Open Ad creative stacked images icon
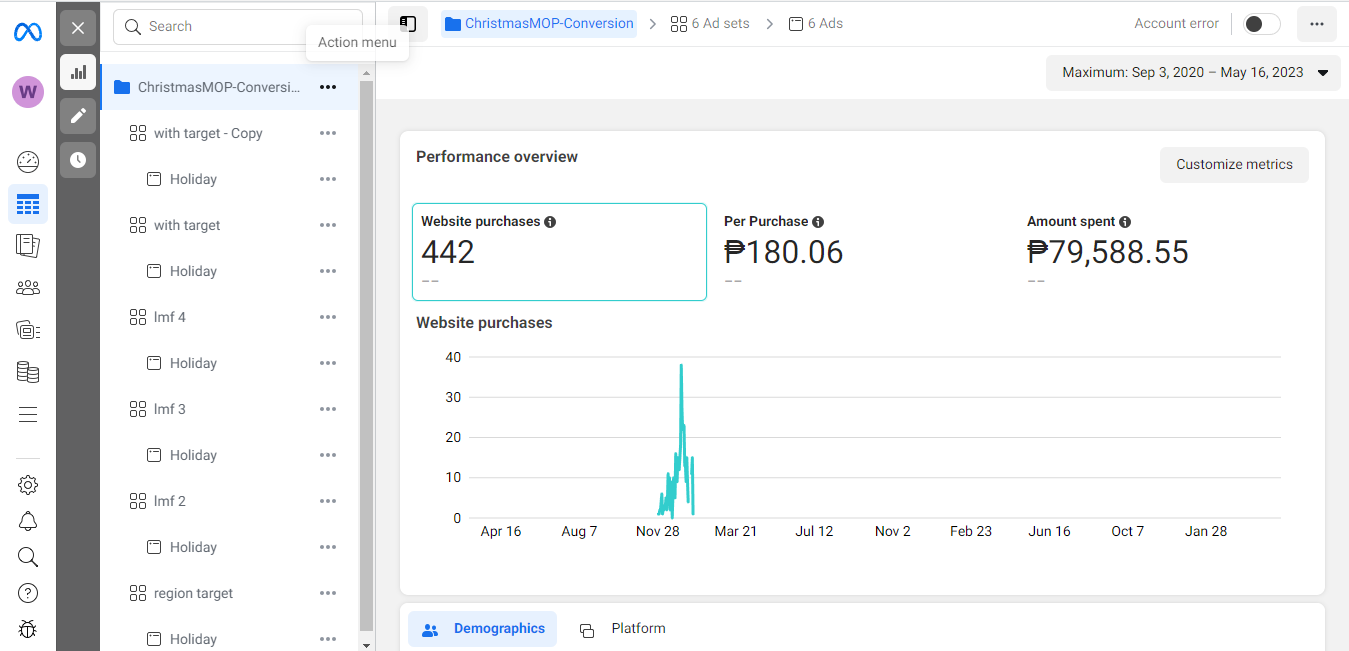The height and width of the screenshot is (651, 1349). coord(28,330)
